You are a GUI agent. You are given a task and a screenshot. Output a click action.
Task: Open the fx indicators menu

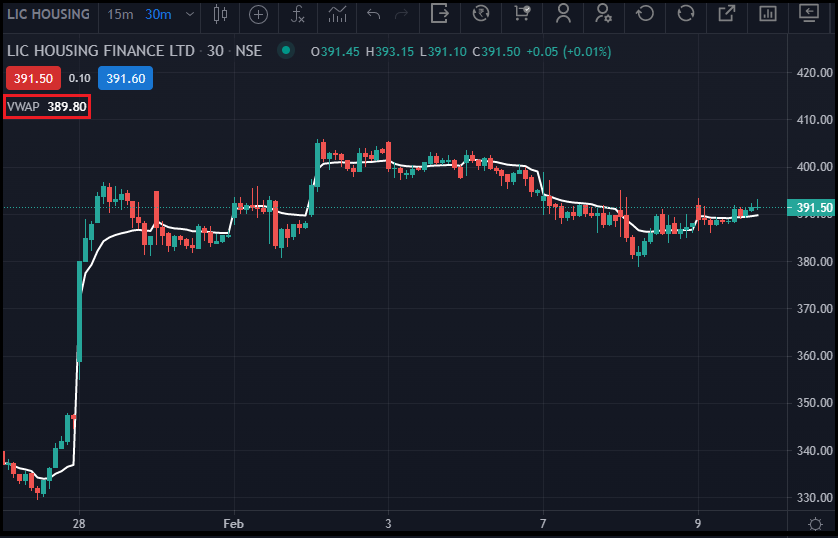(298, 14)
